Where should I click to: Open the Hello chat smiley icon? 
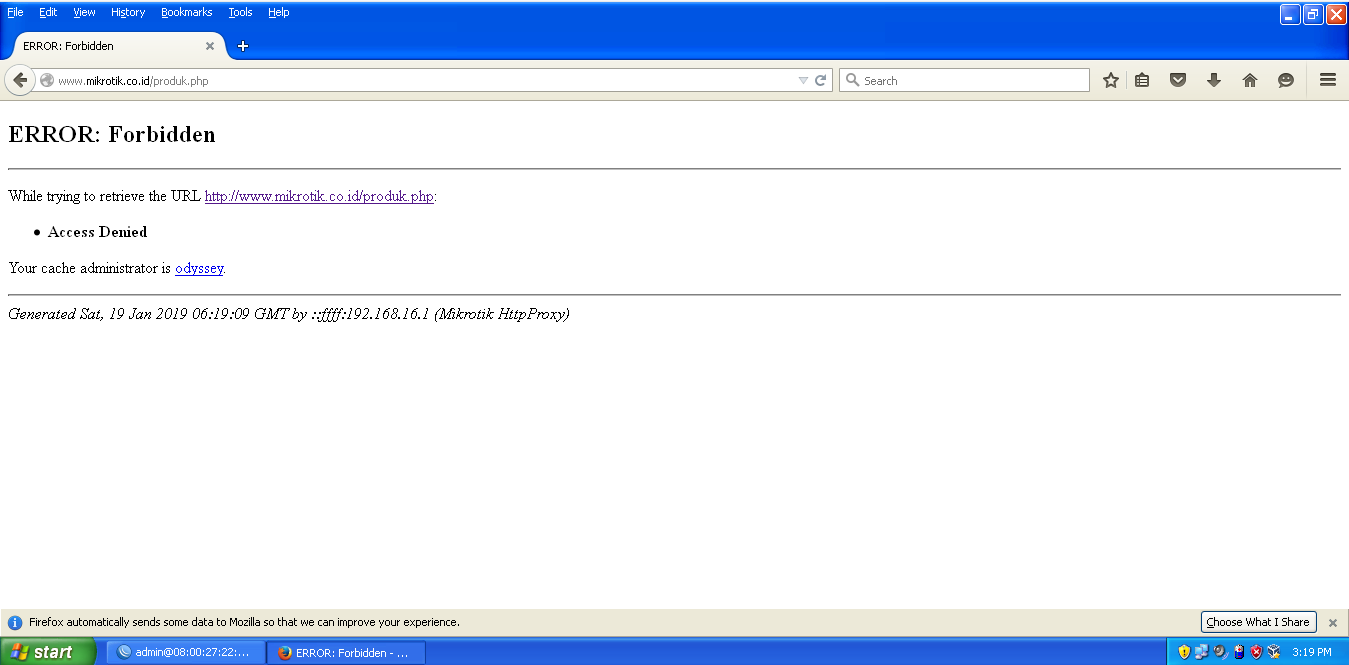coord(1286,80)
